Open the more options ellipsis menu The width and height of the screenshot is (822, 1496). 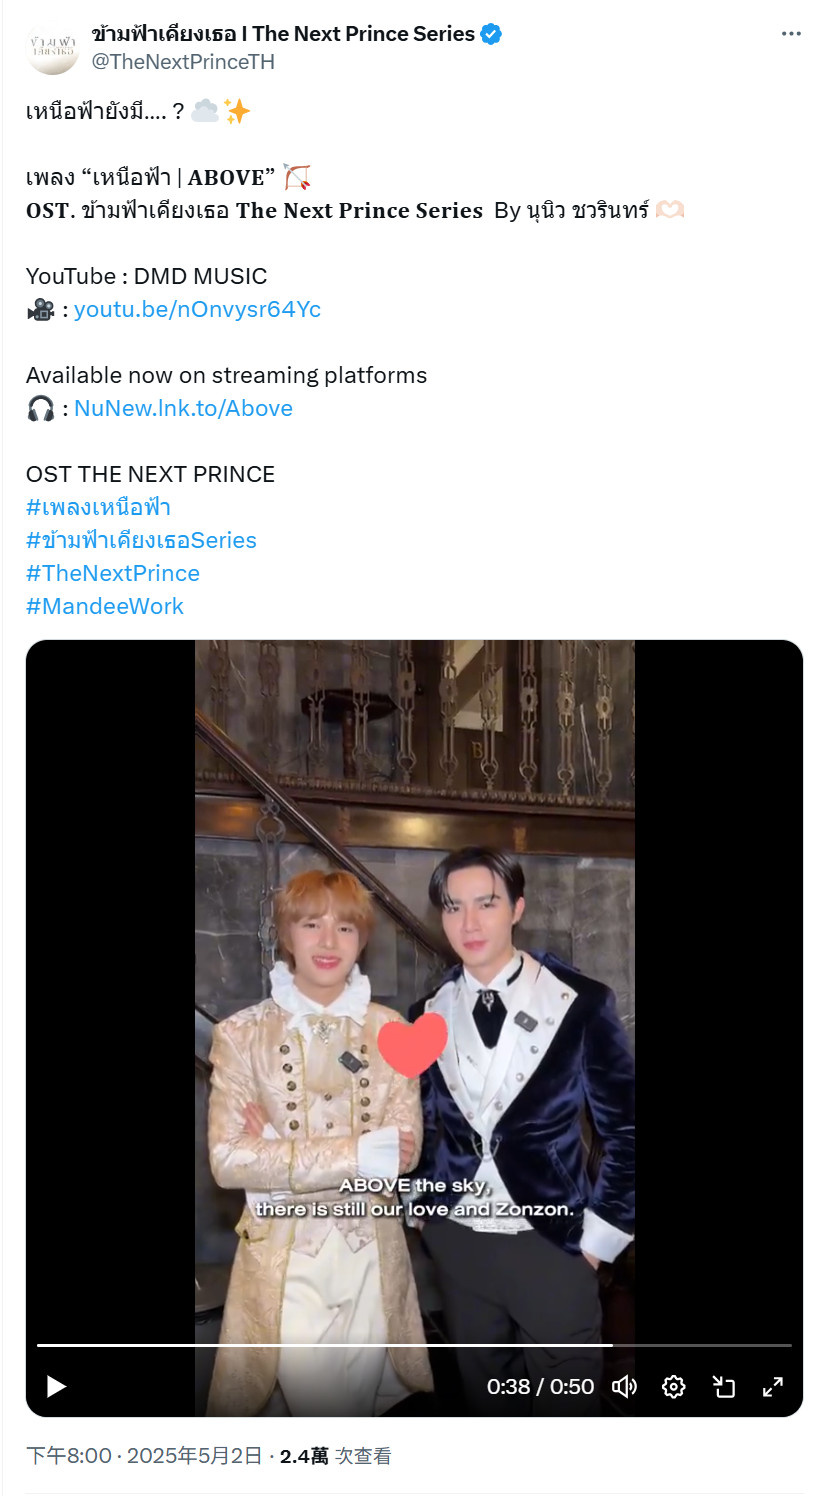pos(791,34)
